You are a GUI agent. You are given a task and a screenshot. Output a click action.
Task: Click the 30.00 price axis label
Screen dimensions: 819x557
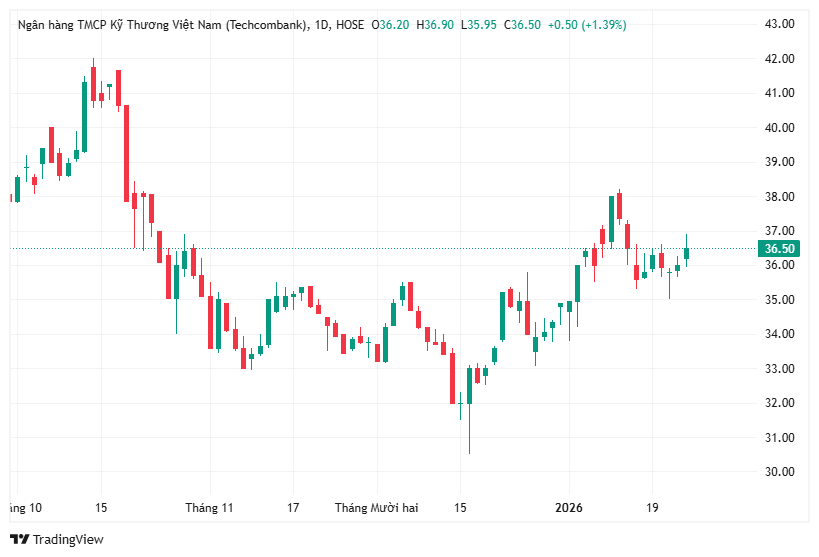pos(779,472)
